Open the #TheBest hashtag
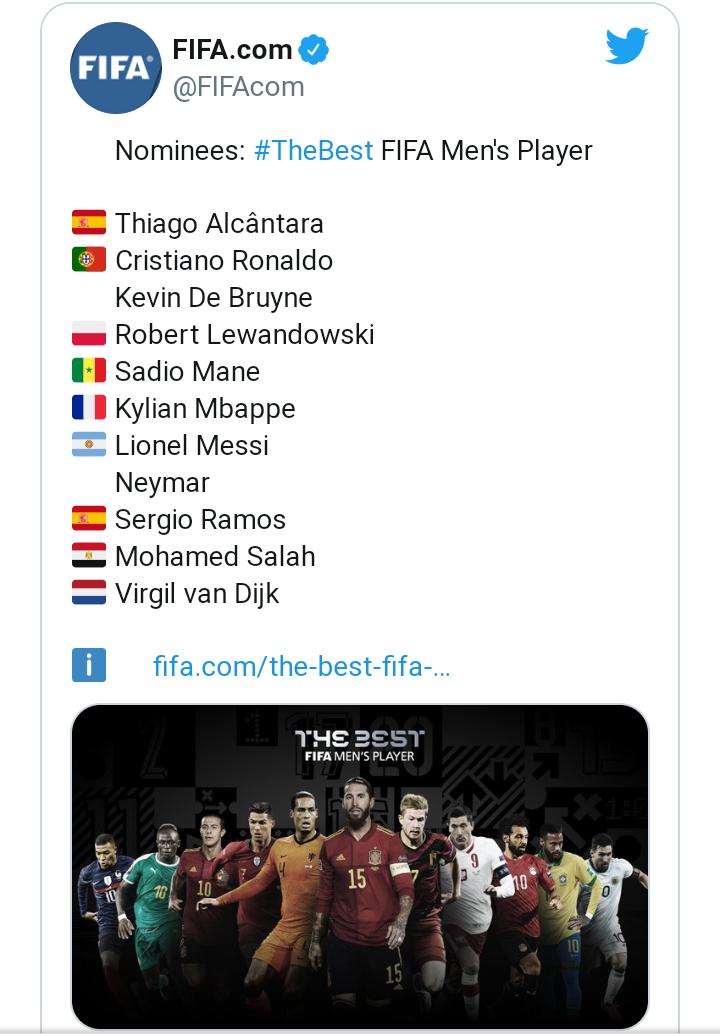Viewport: 720px width, 1034px height. [313, 151]
